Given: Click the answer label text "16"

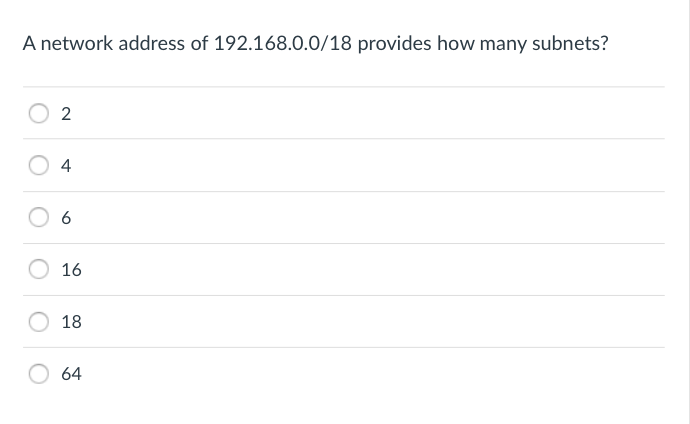Looking at the screenshot, I should pyautogui.click(x=71, y=270).
